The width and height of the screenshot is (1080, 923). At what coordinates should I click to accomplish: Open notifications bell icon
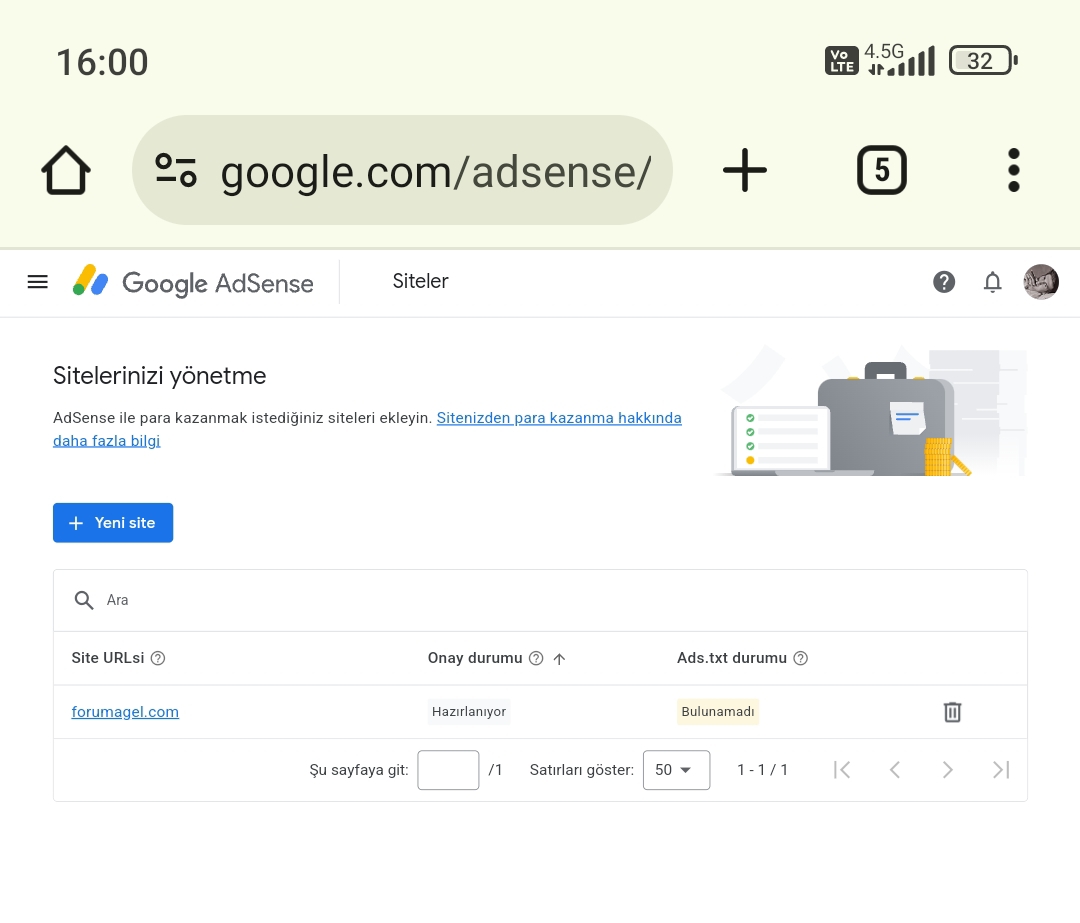click(993, 282)
